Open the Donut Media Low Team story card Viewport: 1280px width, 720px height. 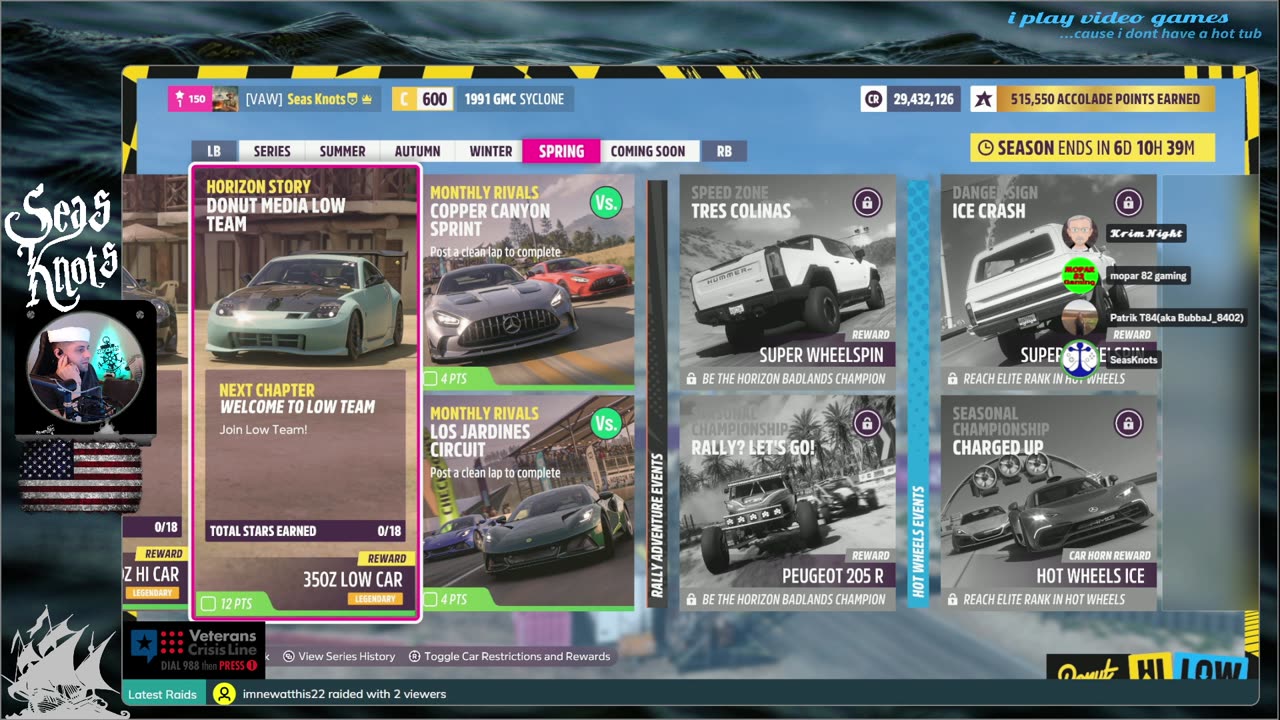pos(305,393)
